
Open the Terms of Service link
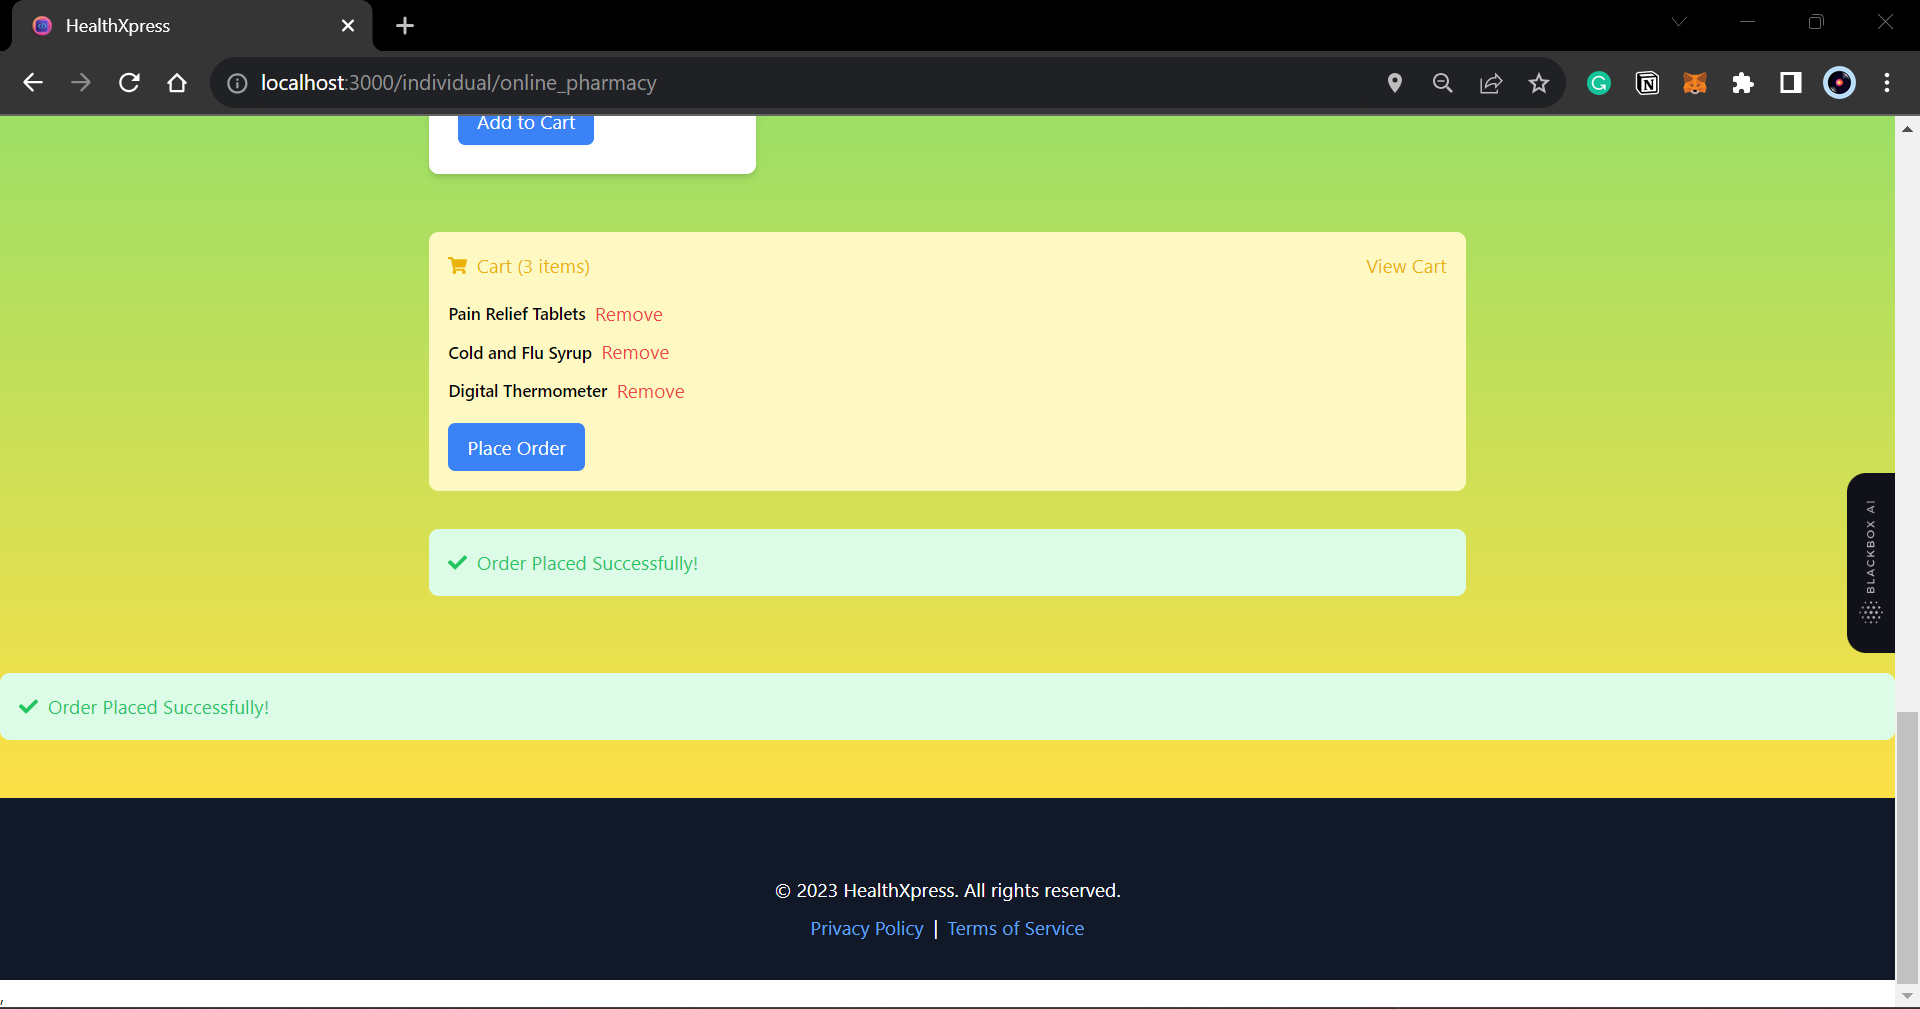pos(1016,929)
